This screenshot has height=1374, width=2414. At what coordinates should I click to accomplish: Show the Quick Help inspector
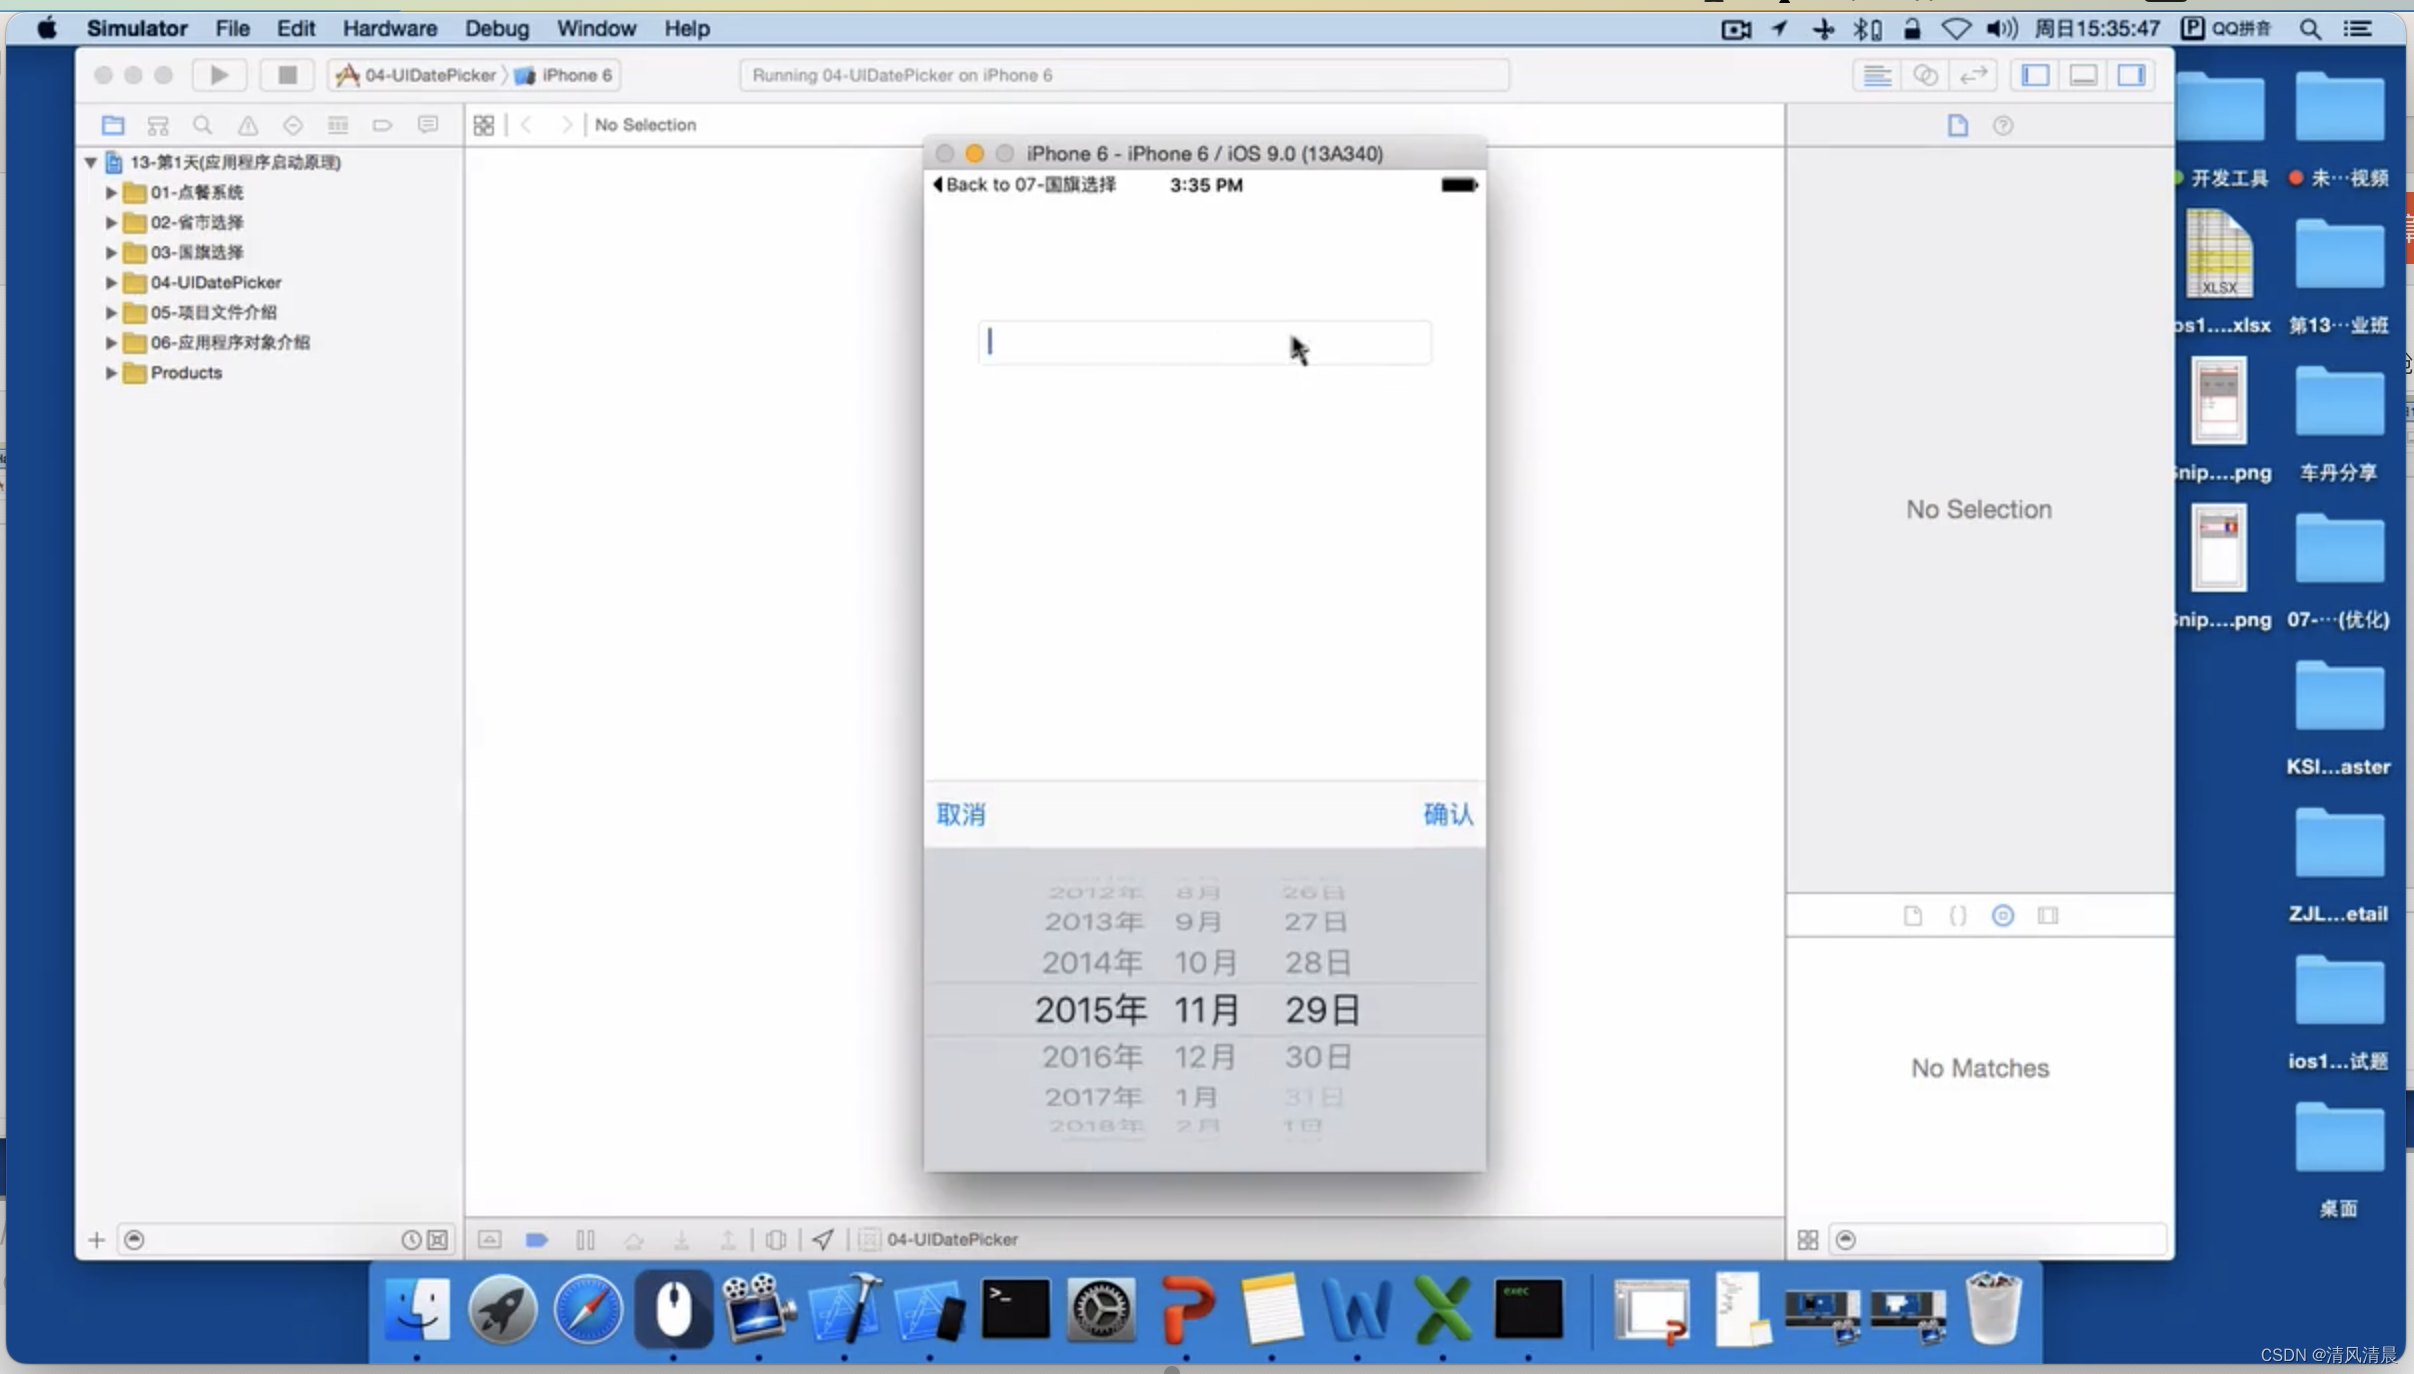[x=2003, y=125]
